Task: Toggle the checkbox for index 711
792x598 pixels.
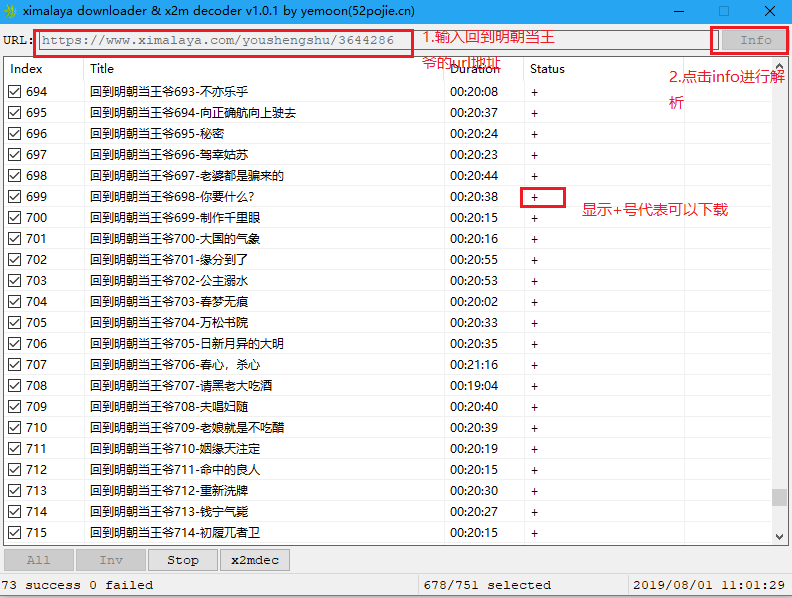Action: [15, 448]
